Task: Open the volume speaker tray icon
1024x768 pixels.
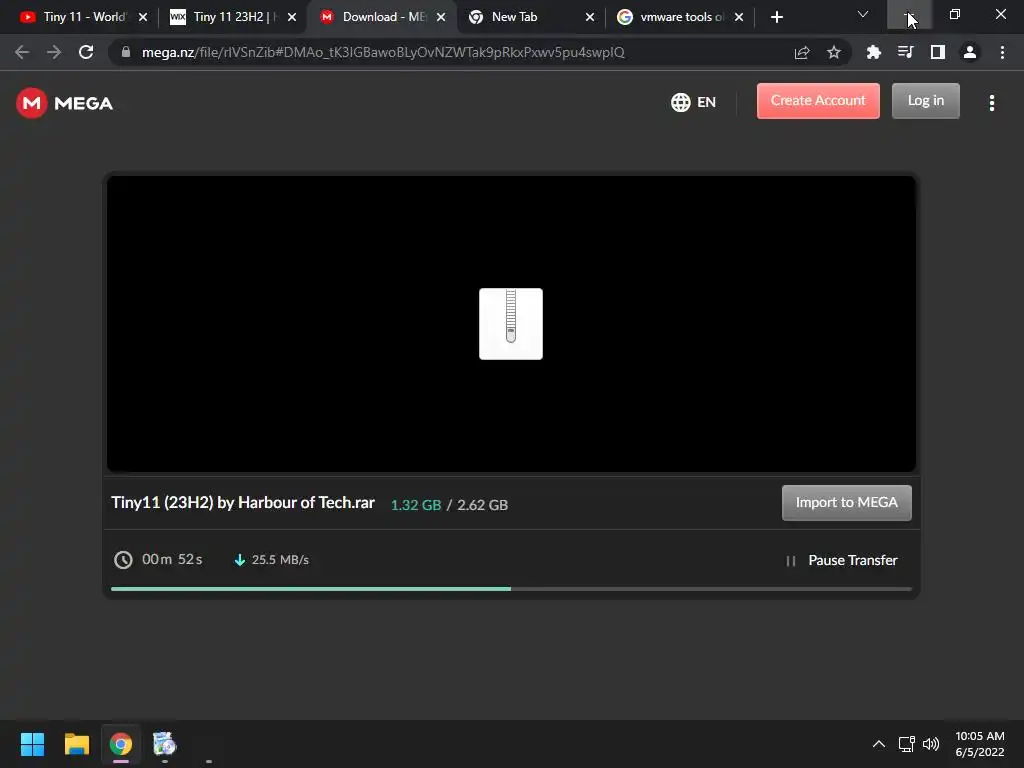Action: [931, 744]
